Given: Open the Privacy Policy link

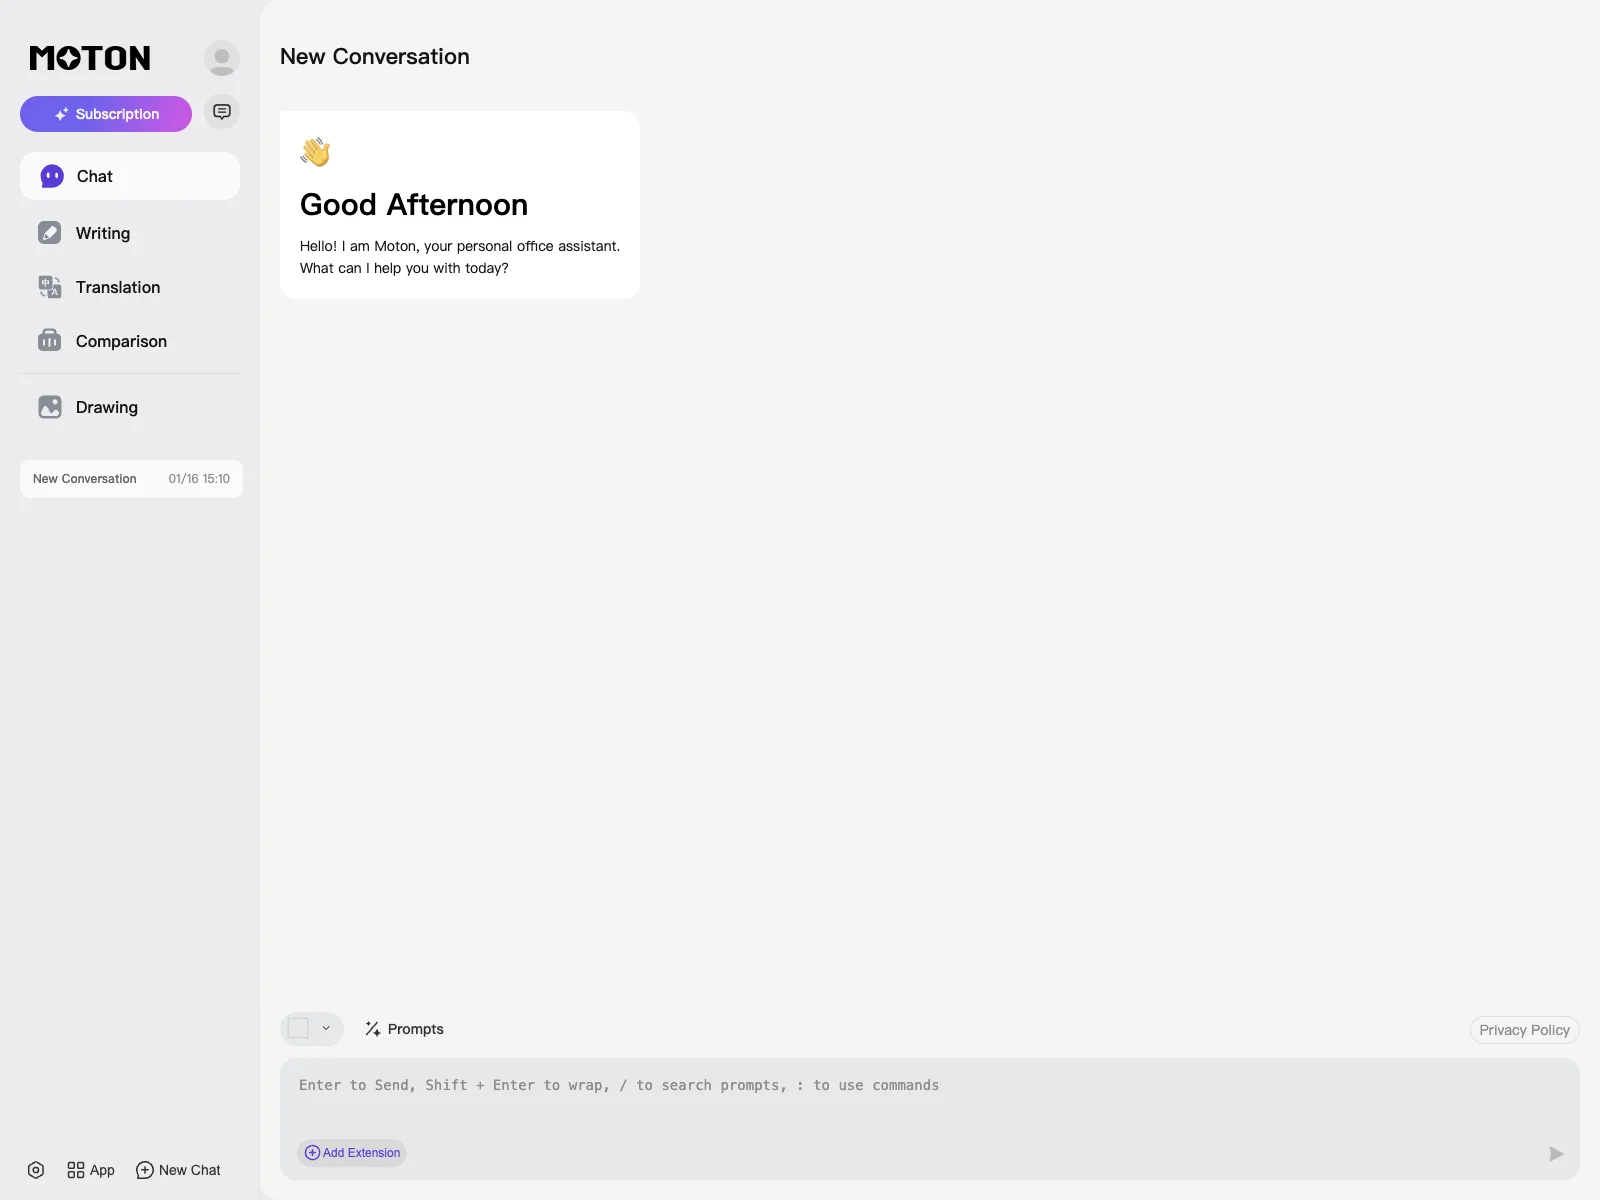Looking at the screenshot, I should coord(1524,1030).
